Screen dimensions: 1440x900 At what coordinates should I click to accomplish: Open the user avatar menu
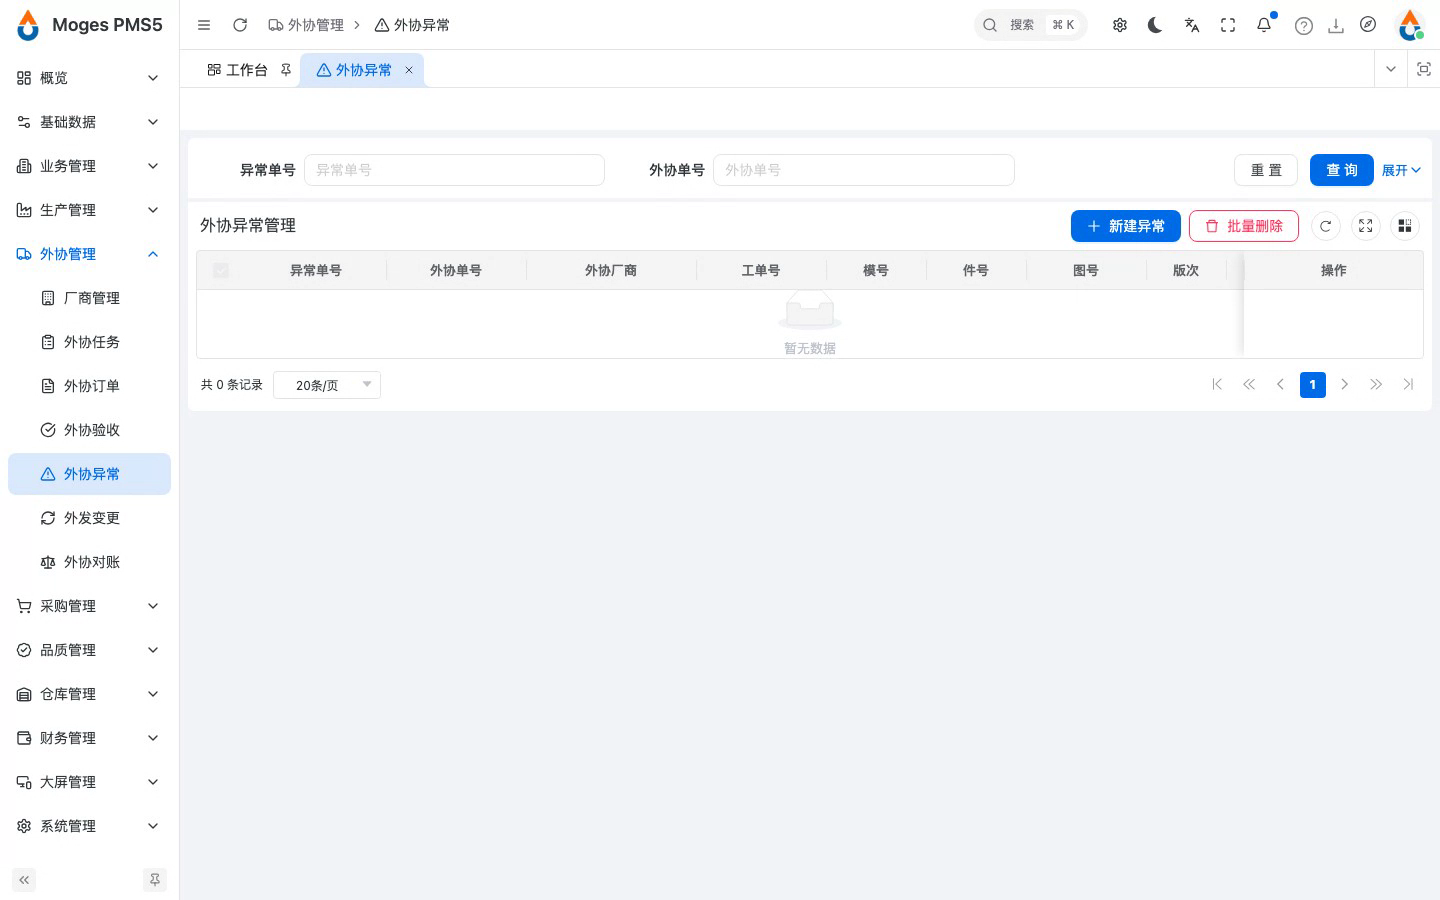coord(1410,25)
